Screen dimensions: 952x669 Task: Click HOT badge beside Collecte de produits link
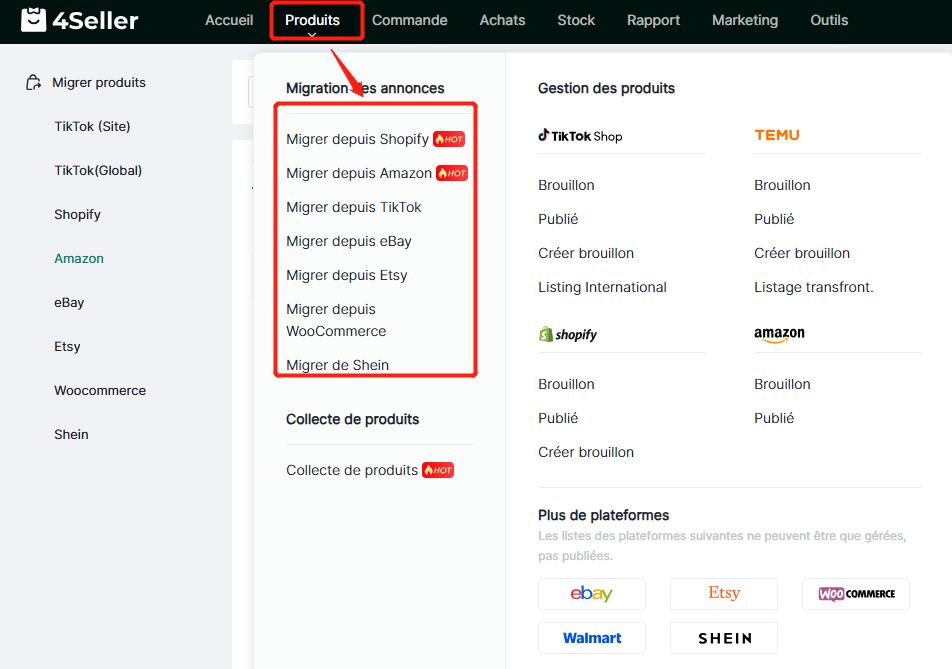438,470
